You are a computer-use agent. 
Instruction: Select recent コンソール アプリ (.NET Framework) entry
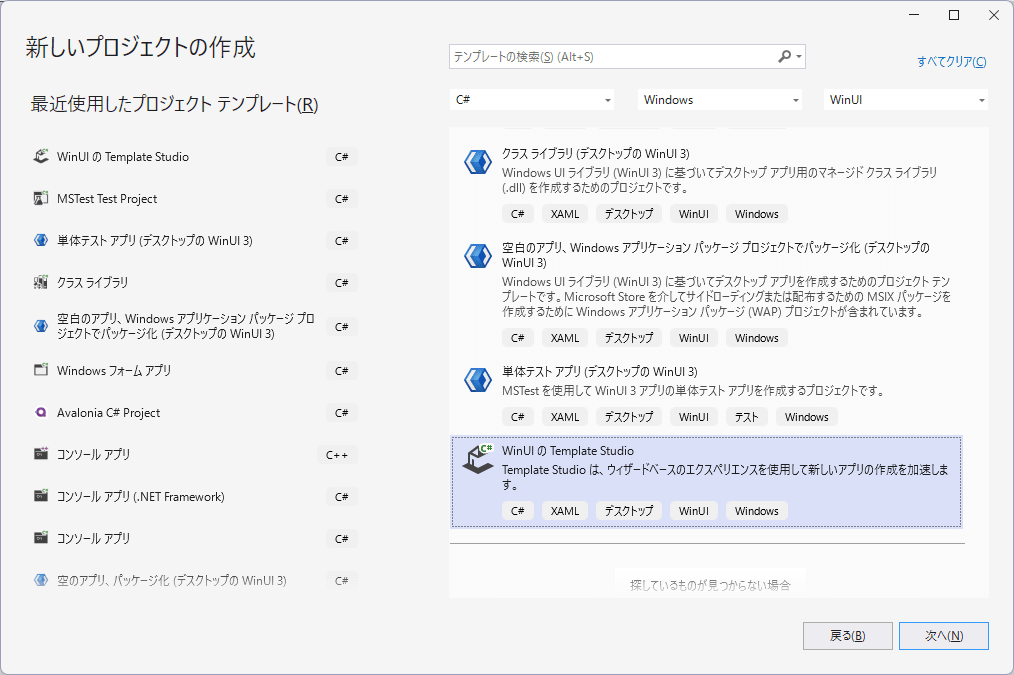(x=194, y=497)
